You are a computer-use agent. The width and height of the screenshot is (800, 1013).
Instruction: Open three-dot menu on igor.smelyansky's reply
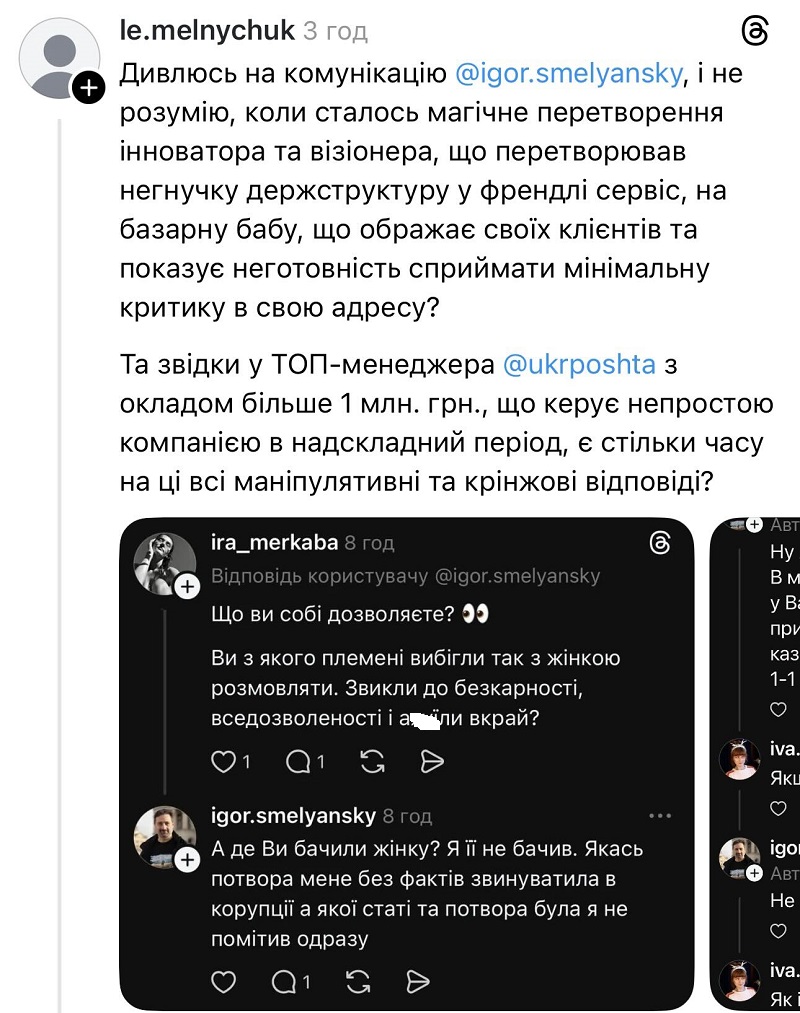click(660, 816)
